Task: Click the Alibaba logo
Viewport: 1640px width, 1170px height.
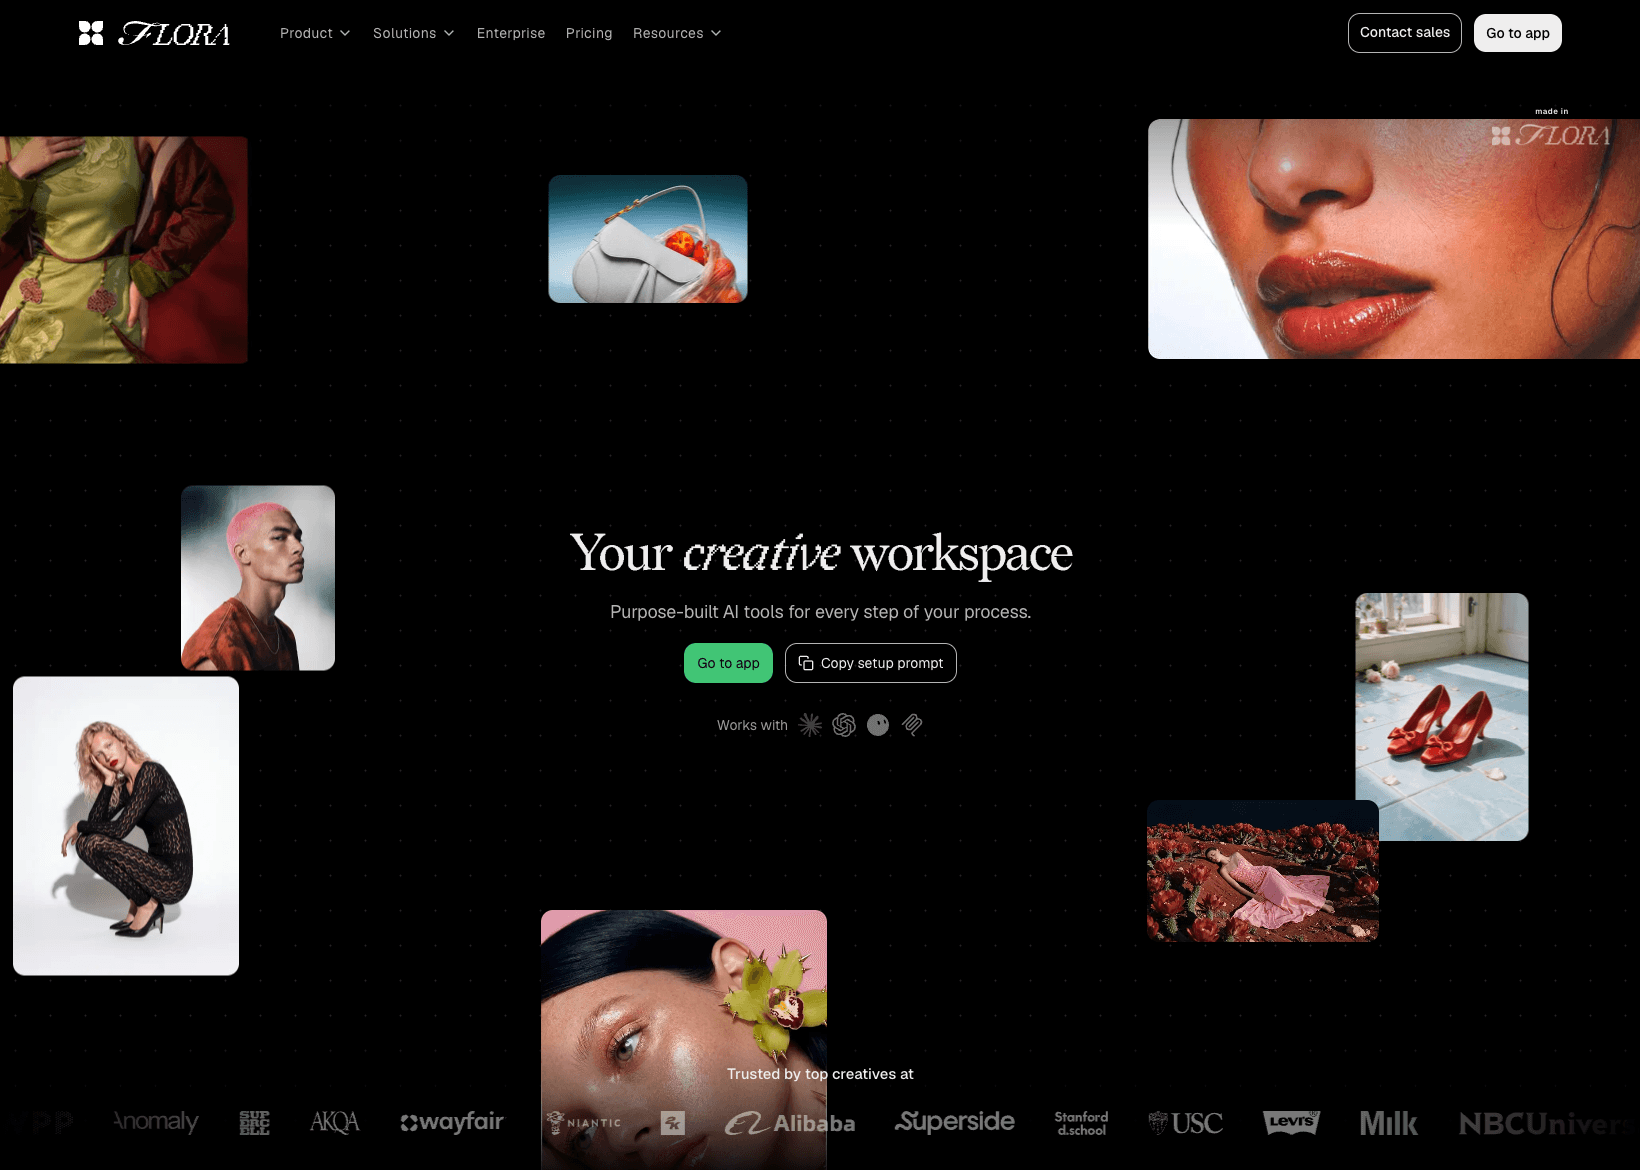Action: coord(790,1123)
